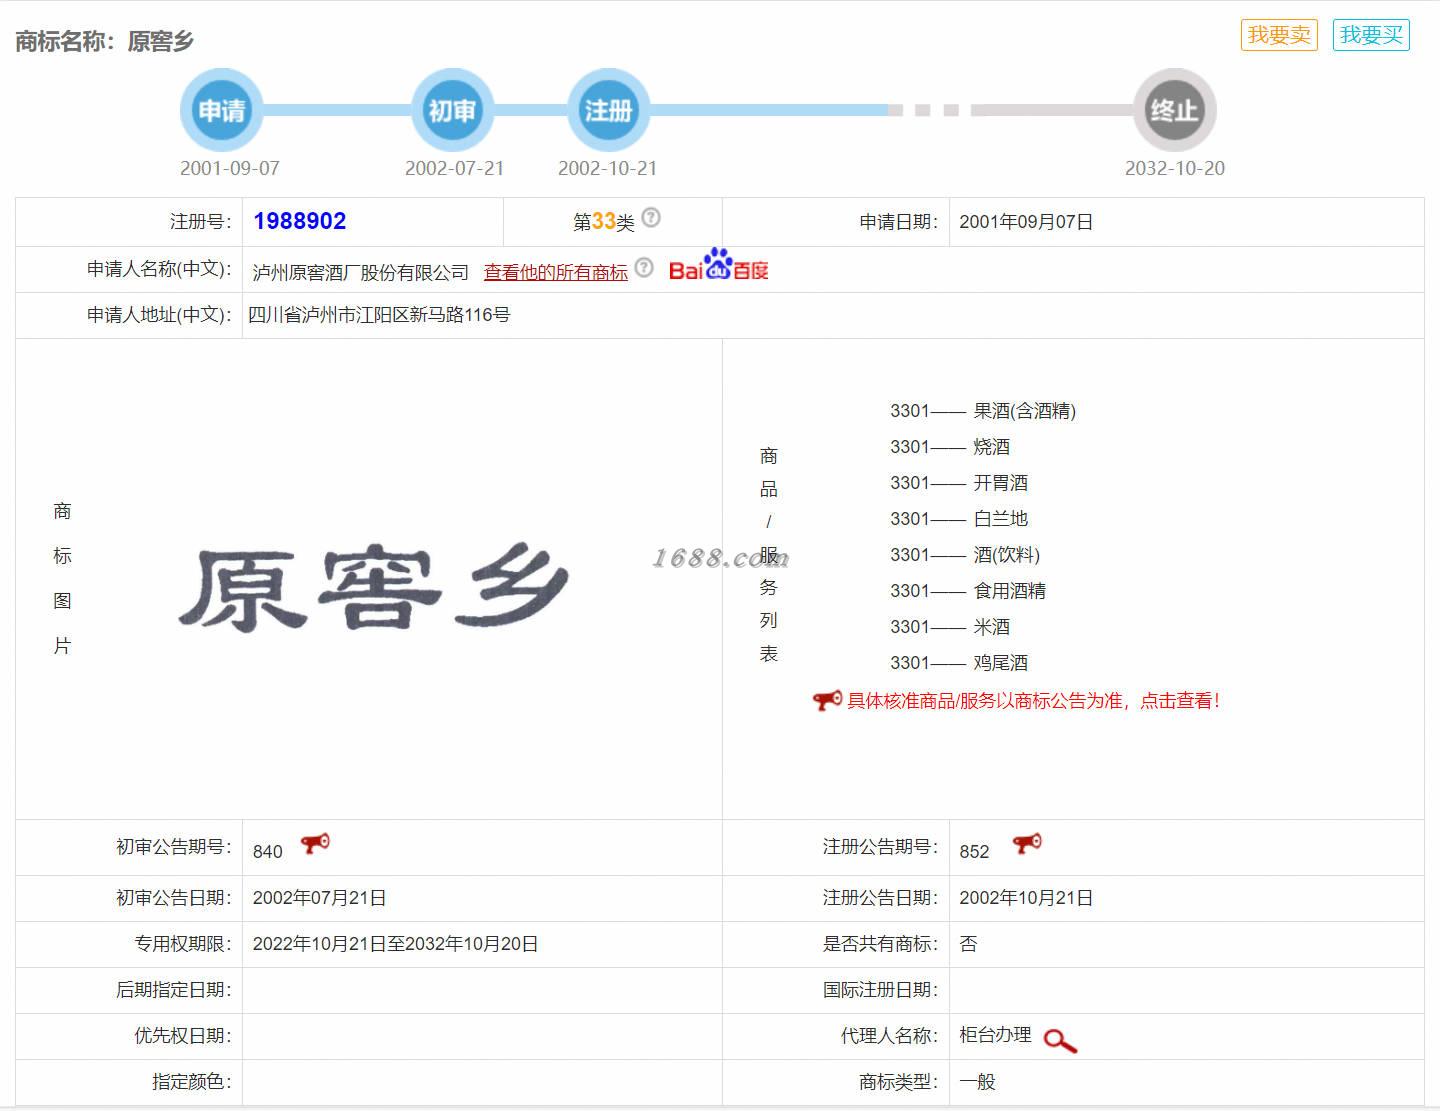Click goods item 鸡尾酒

click(1001, 663)
